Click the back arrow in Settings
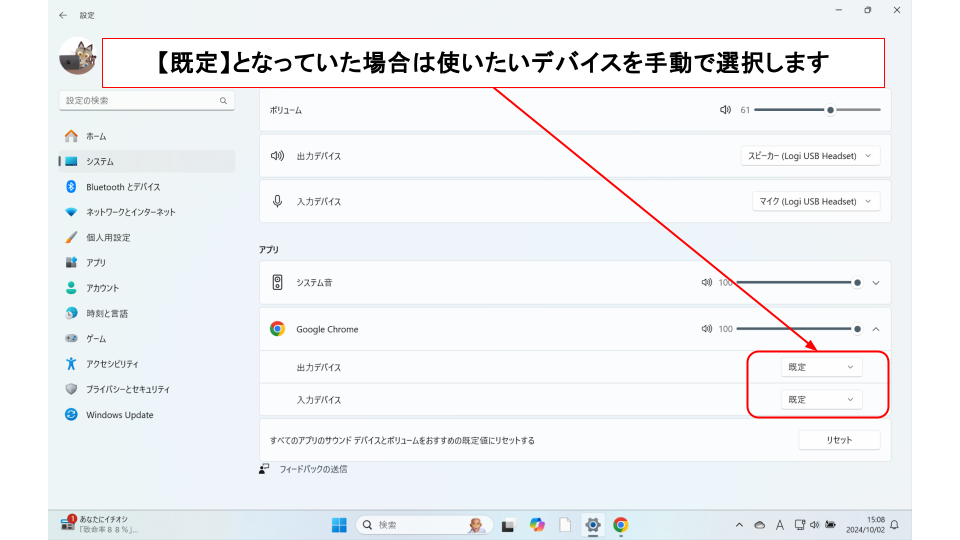 (64, 15)
